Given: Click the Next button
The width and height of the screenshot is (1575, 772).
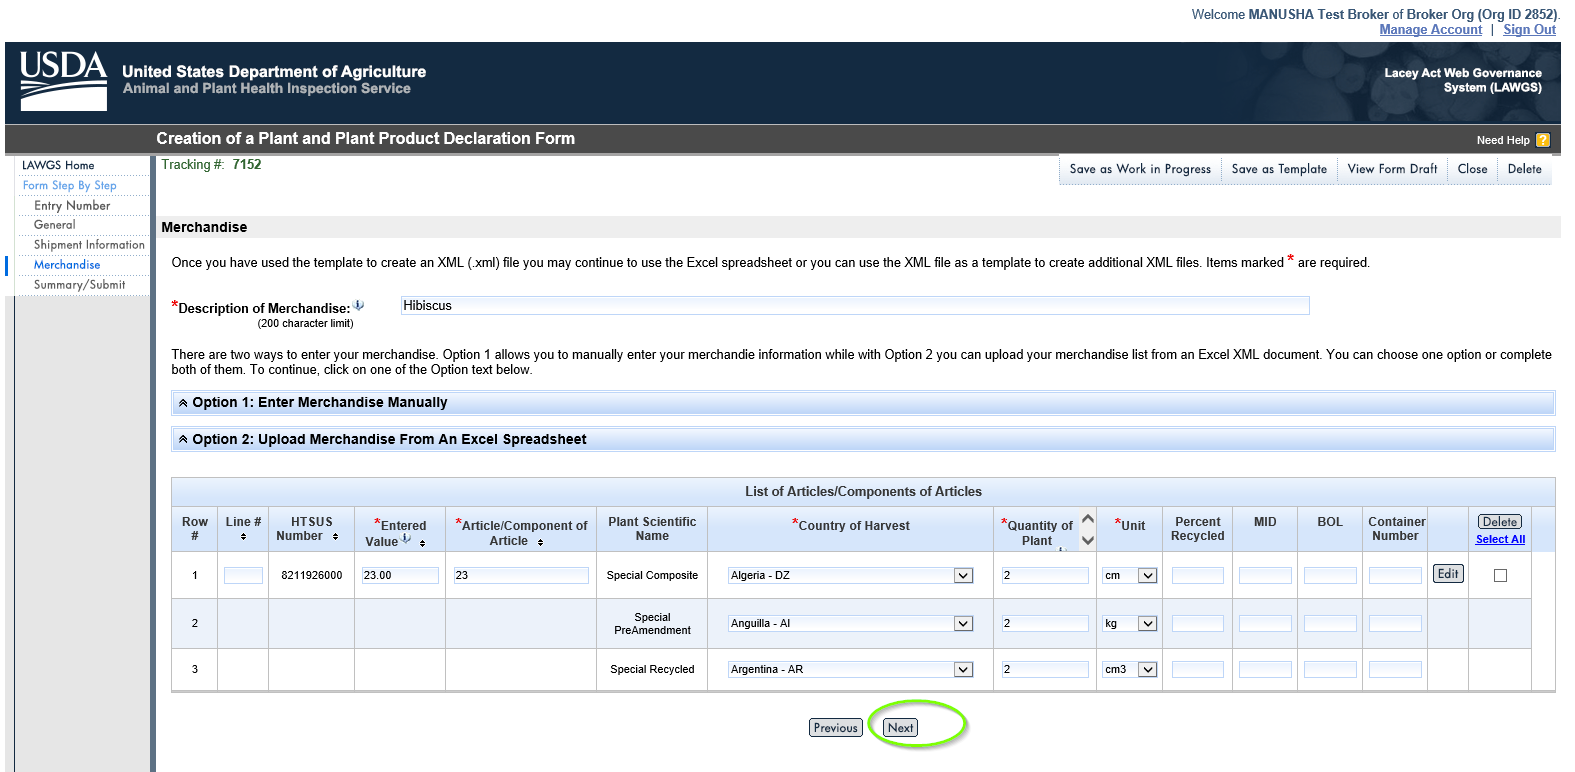Looking at the screenshot, I should [900, 728].
